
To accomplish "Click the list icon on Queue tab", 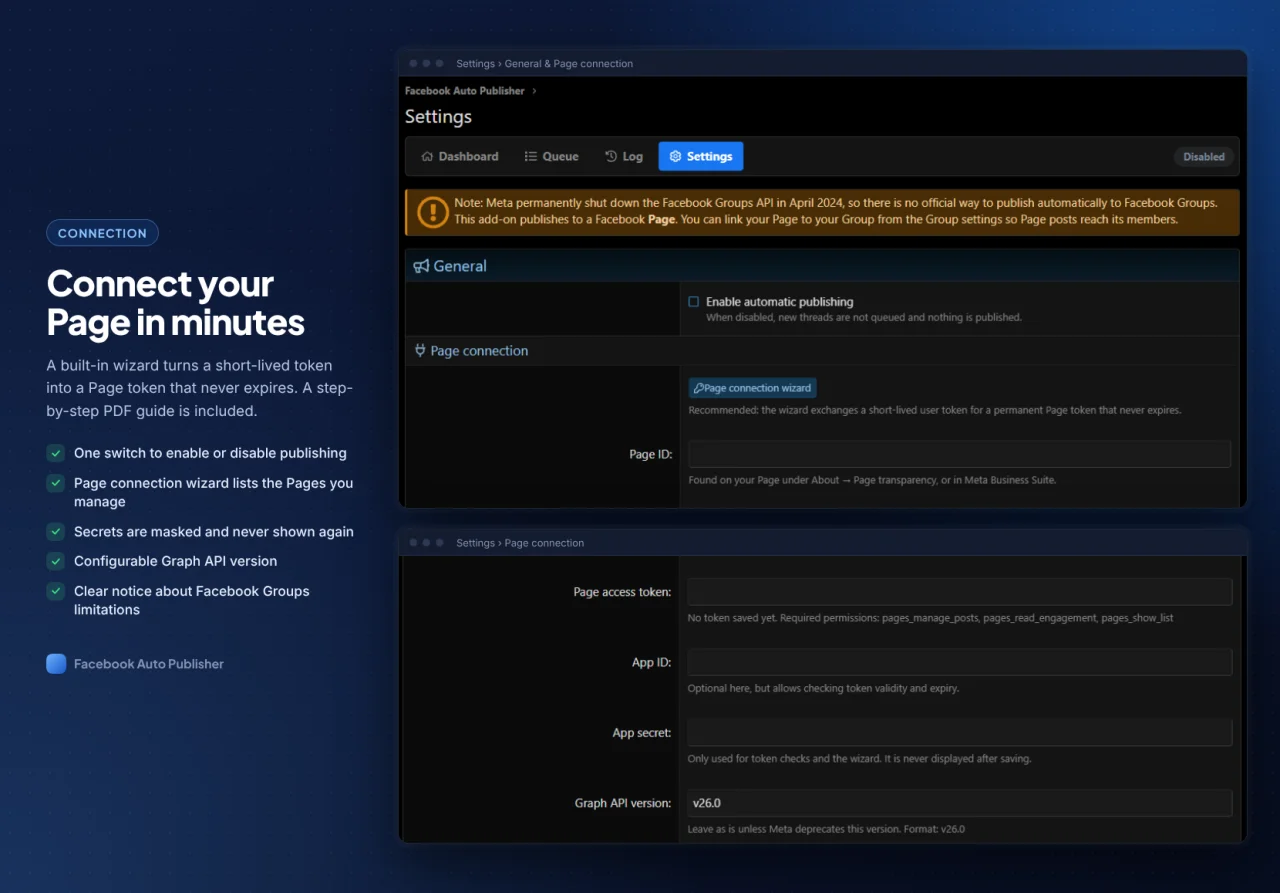I will point(531,156).
